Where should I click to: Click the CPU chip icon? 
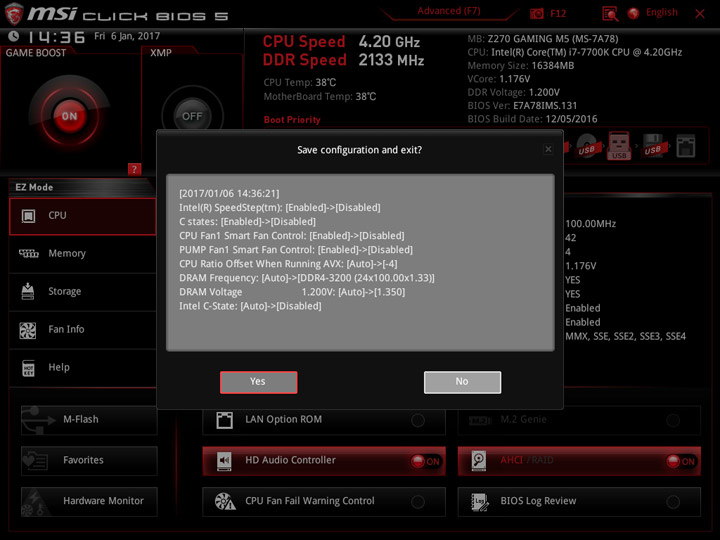(x=28, y=216)
